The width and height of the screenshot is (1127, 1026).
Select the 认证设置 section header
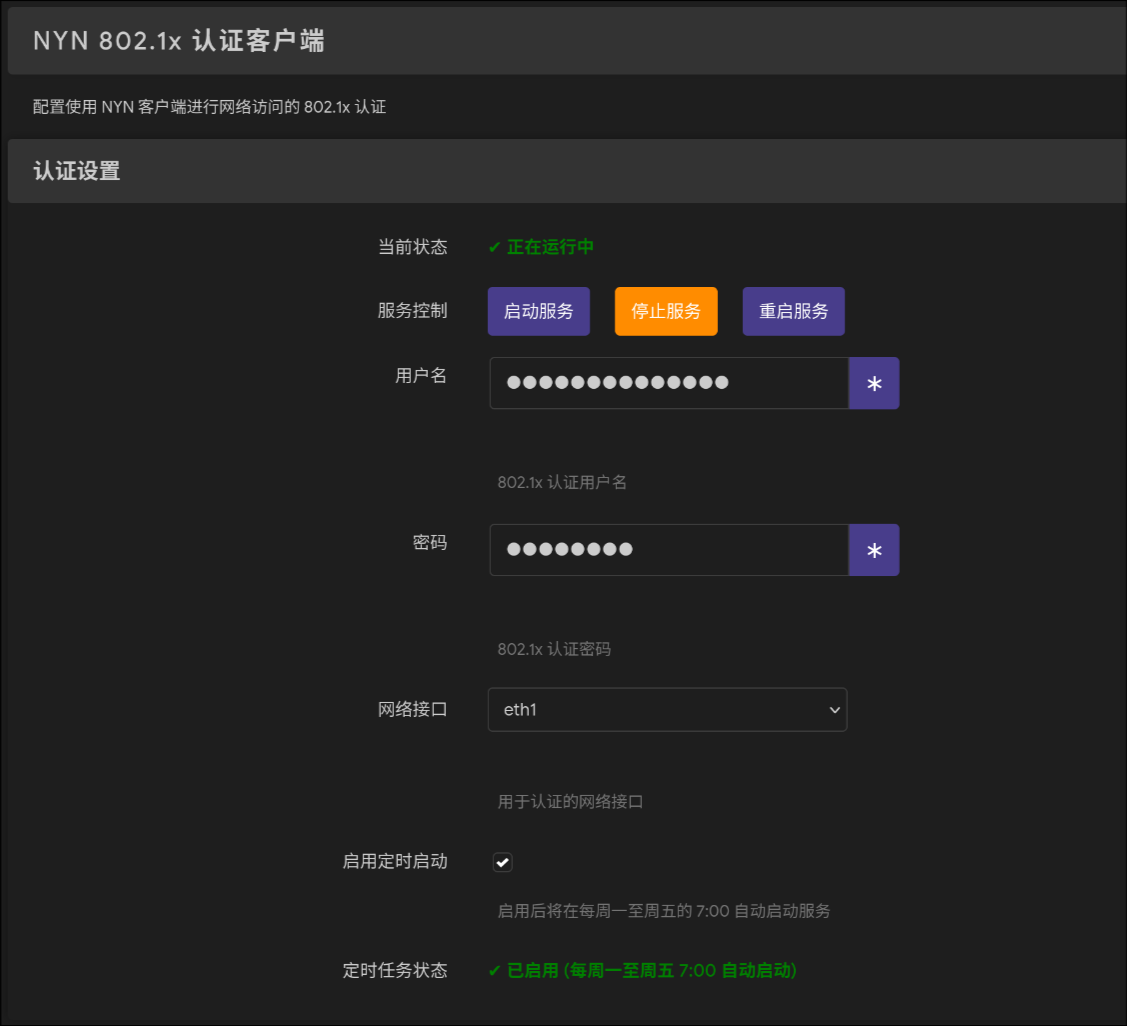(77, 171)
